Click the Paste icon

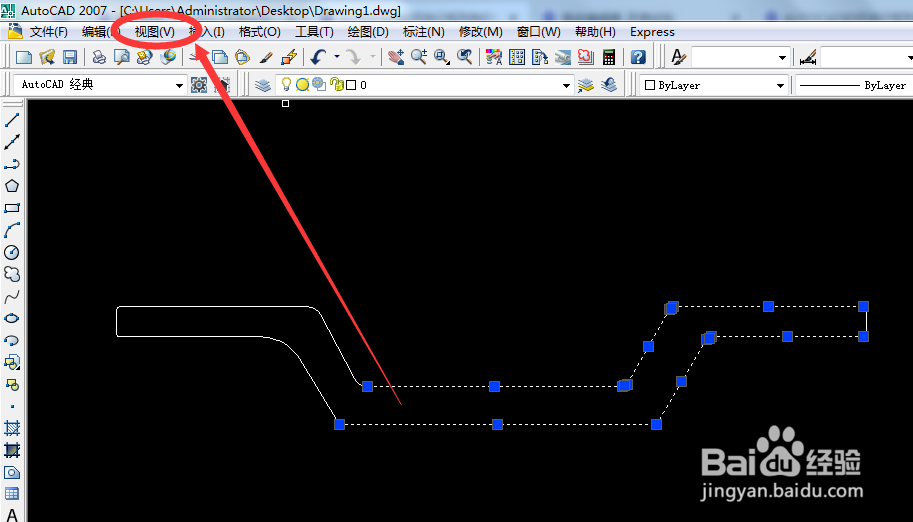point(242,57)
